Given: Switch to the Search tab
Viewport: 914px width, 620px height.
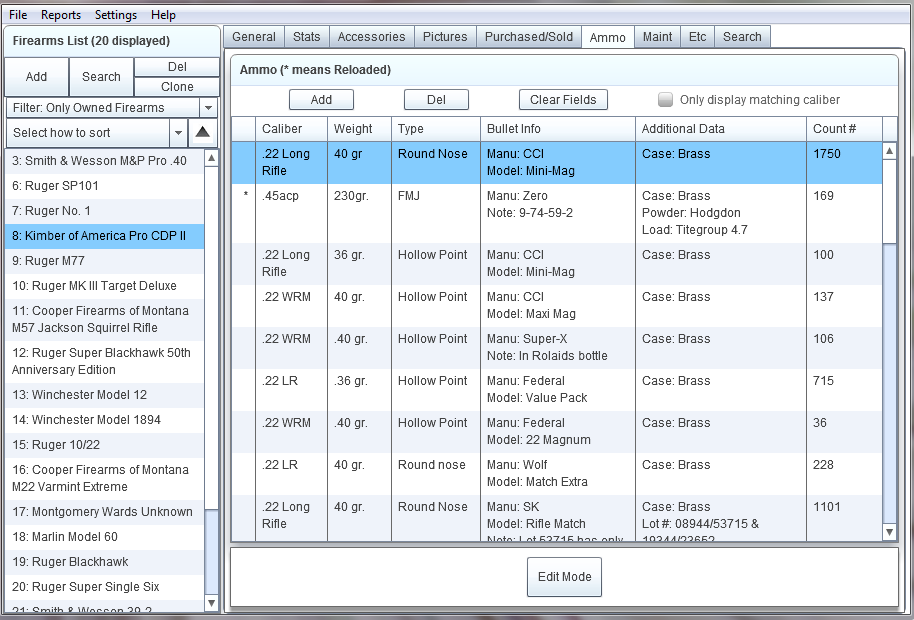Looking at the screenshot, I should 742,37.
